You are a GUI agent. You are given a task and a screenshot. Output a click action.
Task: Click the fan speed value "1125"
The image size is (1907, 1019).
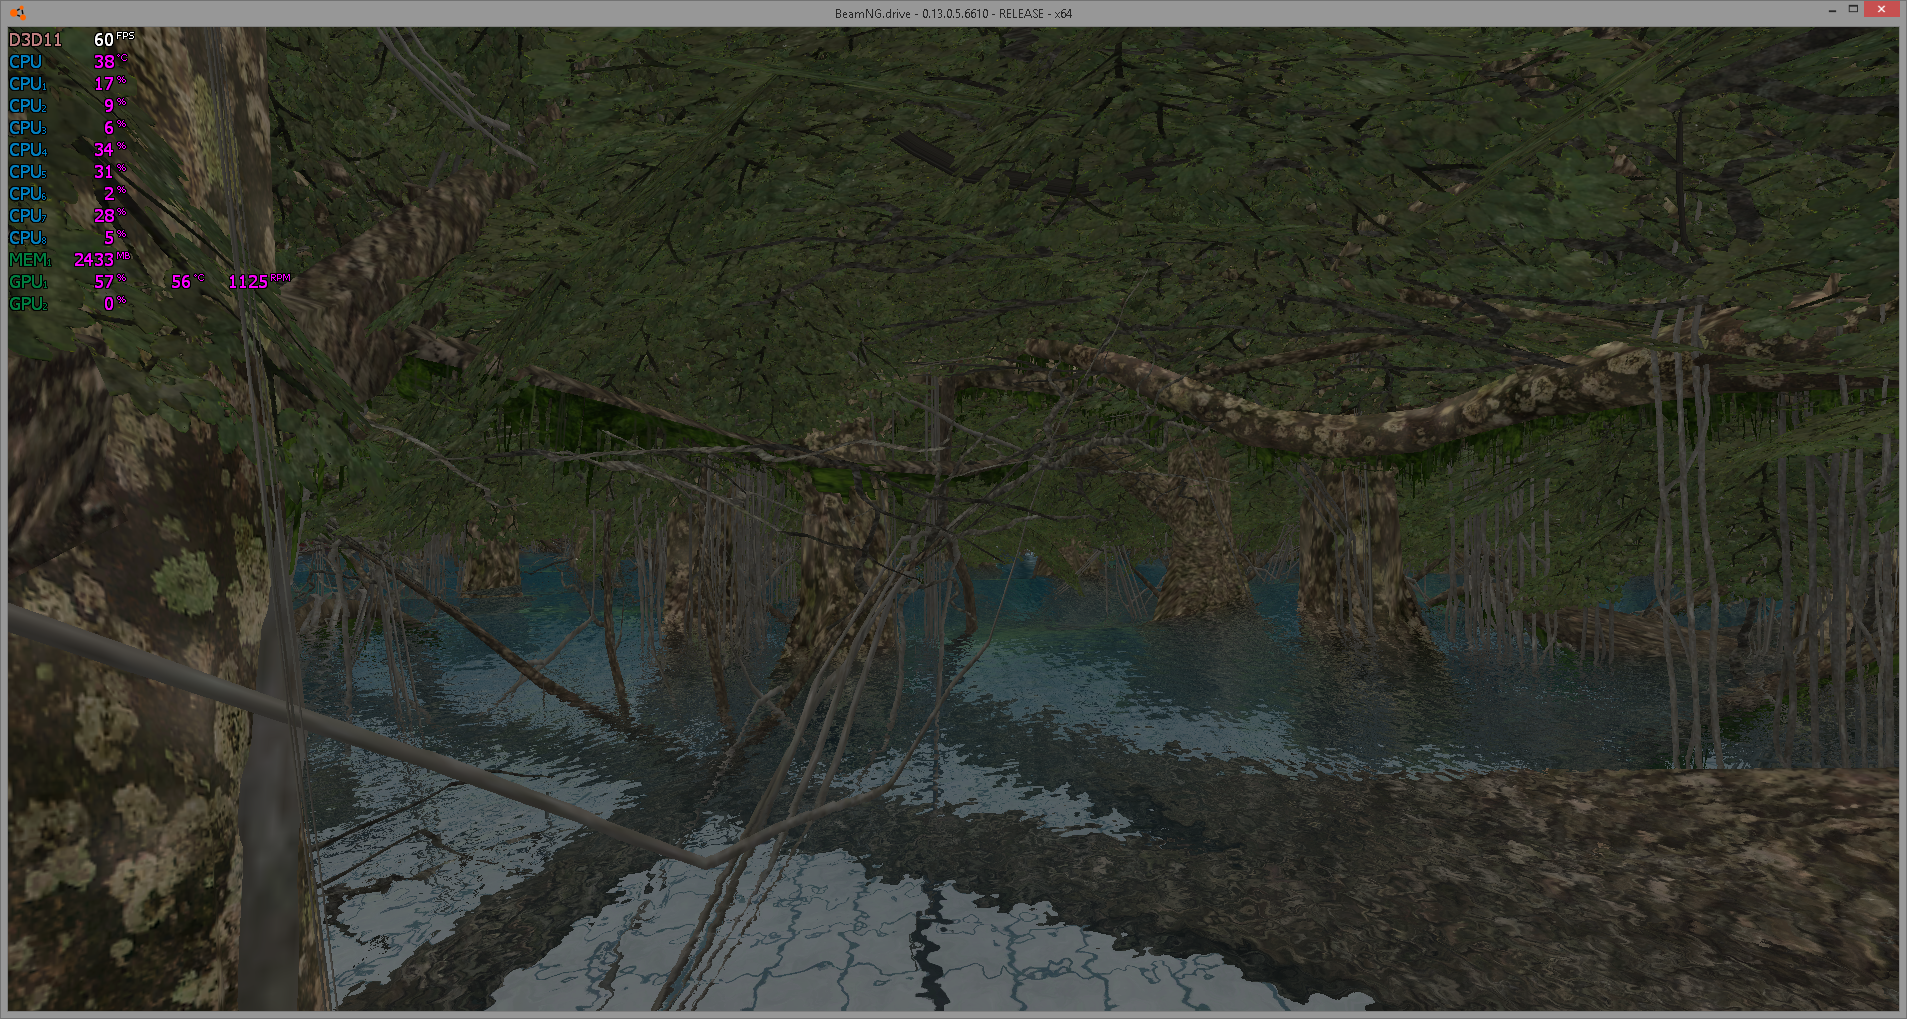248,282
